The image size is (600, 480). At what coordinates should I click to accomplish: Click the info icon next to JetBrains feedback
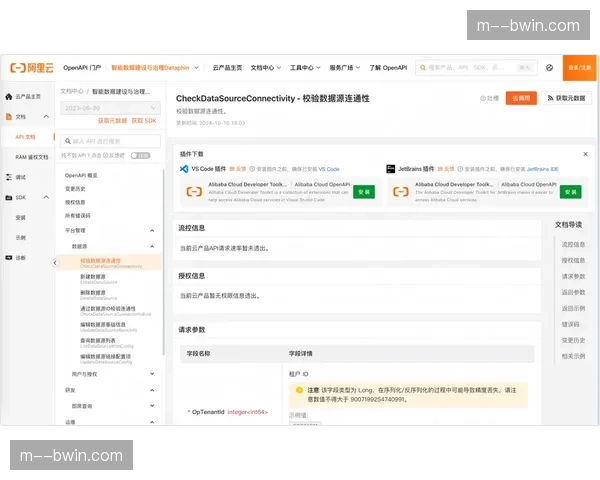coord(460,169)
